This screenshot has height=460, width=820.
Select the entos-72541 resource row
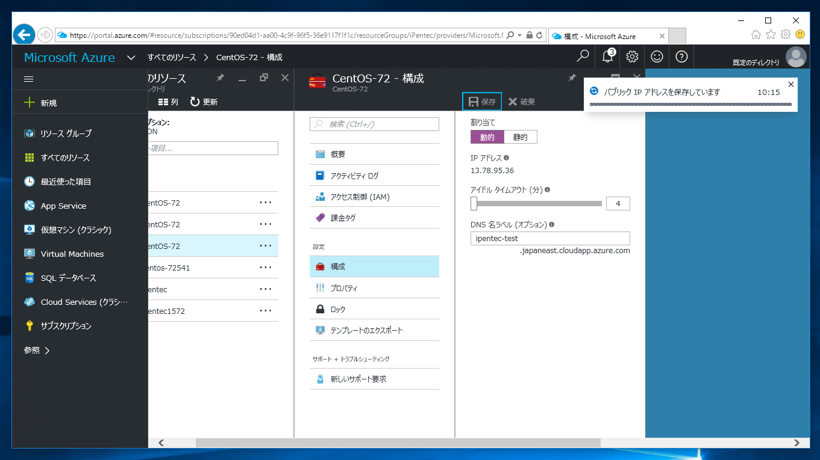[x=213, y=268]
